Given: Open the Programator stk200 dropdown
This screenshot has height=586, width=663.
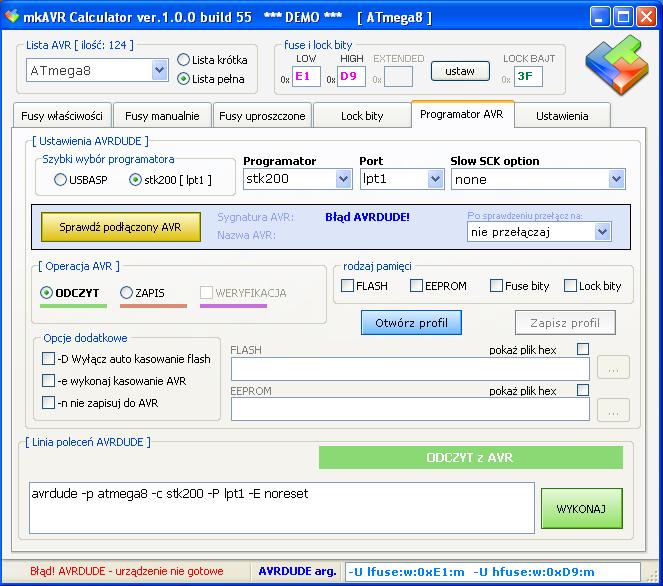Looking at the screenshot, I should click(x=343, y=179).
